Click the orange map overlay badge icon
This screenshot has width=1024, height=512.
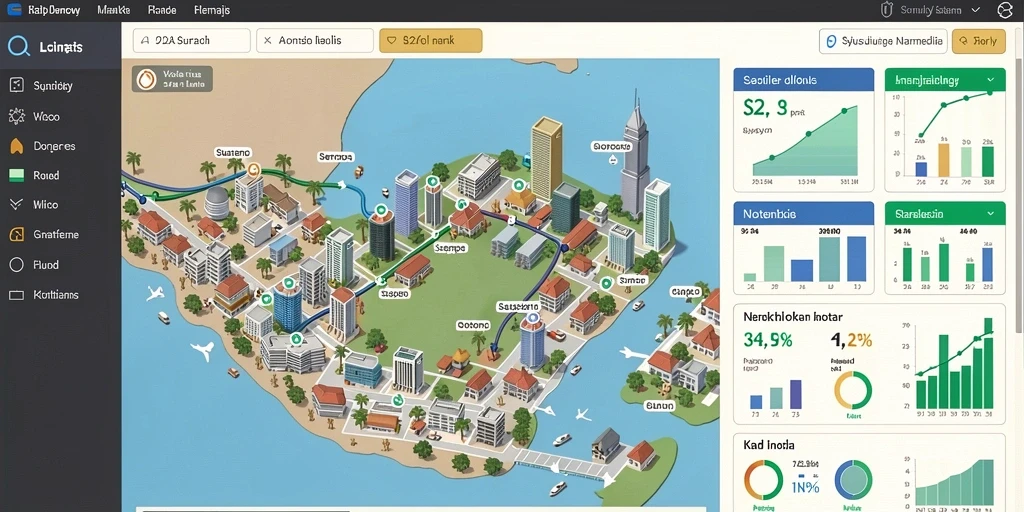coord(147,79)
